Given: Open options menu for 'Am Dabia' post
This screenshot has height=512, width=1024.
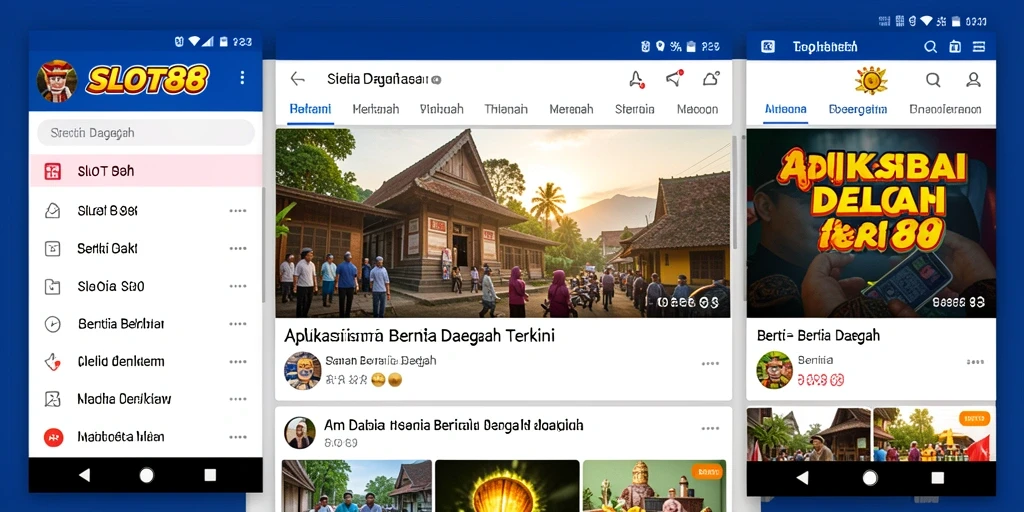Looking at the screenshot, I should coord(710,428).
